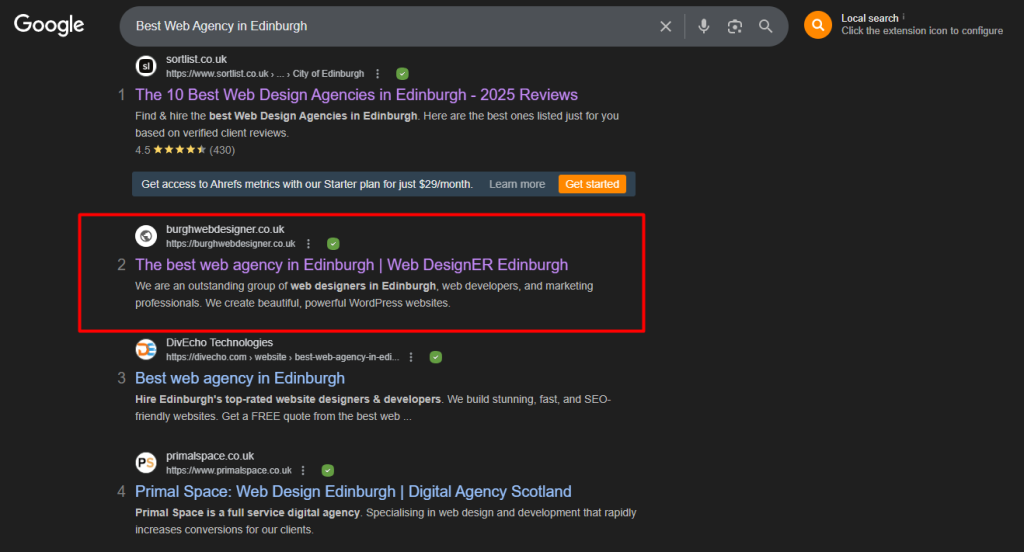Click the orange Local search extension icon
1024x552 pixels.
818,25
